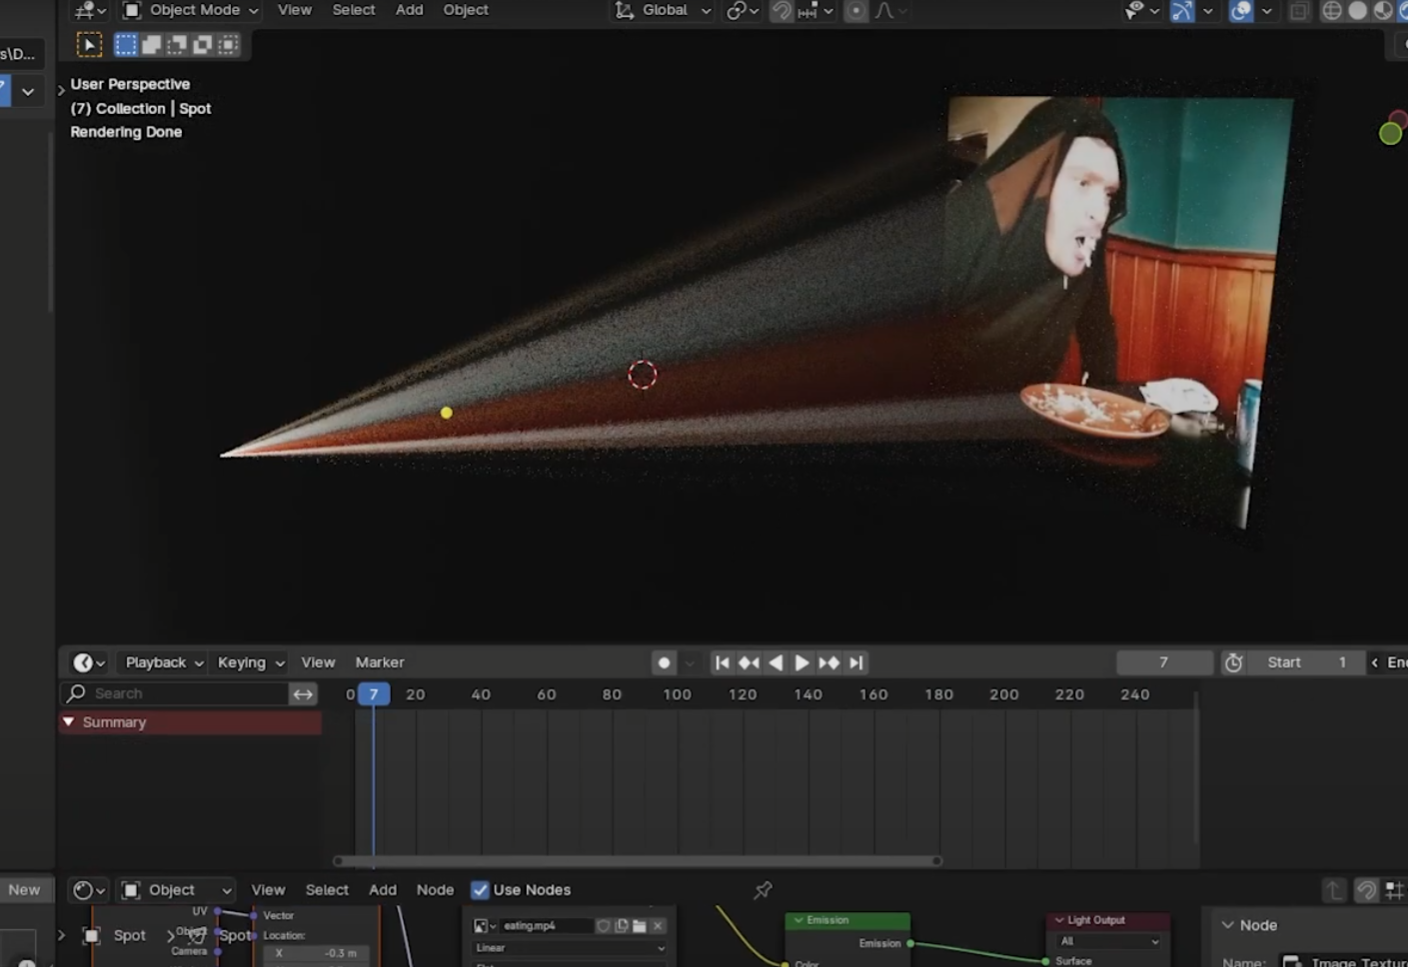Select the Tweak tool in the viewport toolbar

(89, 44)
